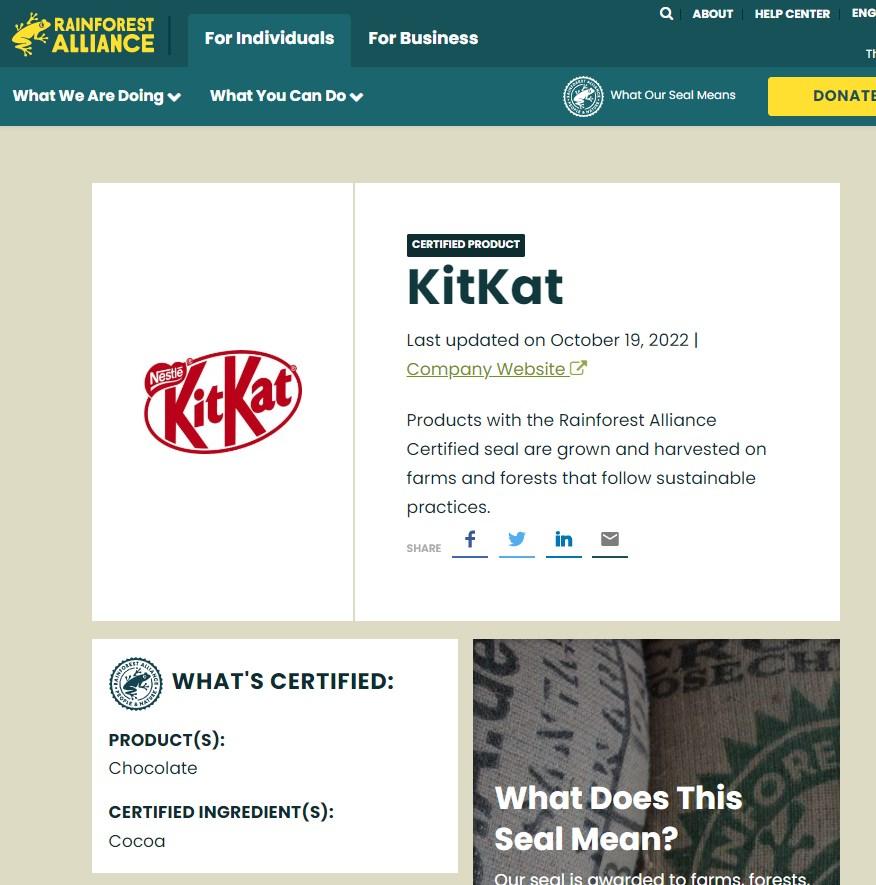The width and height of the screenshot is (876, 885).
Task: Expand the What You Can Do menu
Action: [286, 96]
